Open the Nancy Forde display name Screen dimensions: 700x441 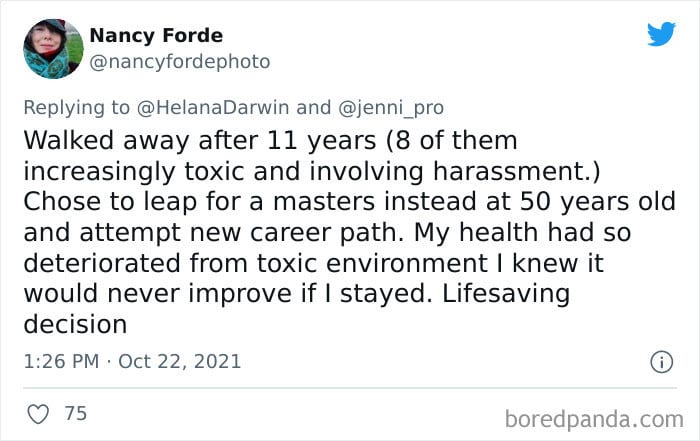pyautogui.click(x=156, y=35)
